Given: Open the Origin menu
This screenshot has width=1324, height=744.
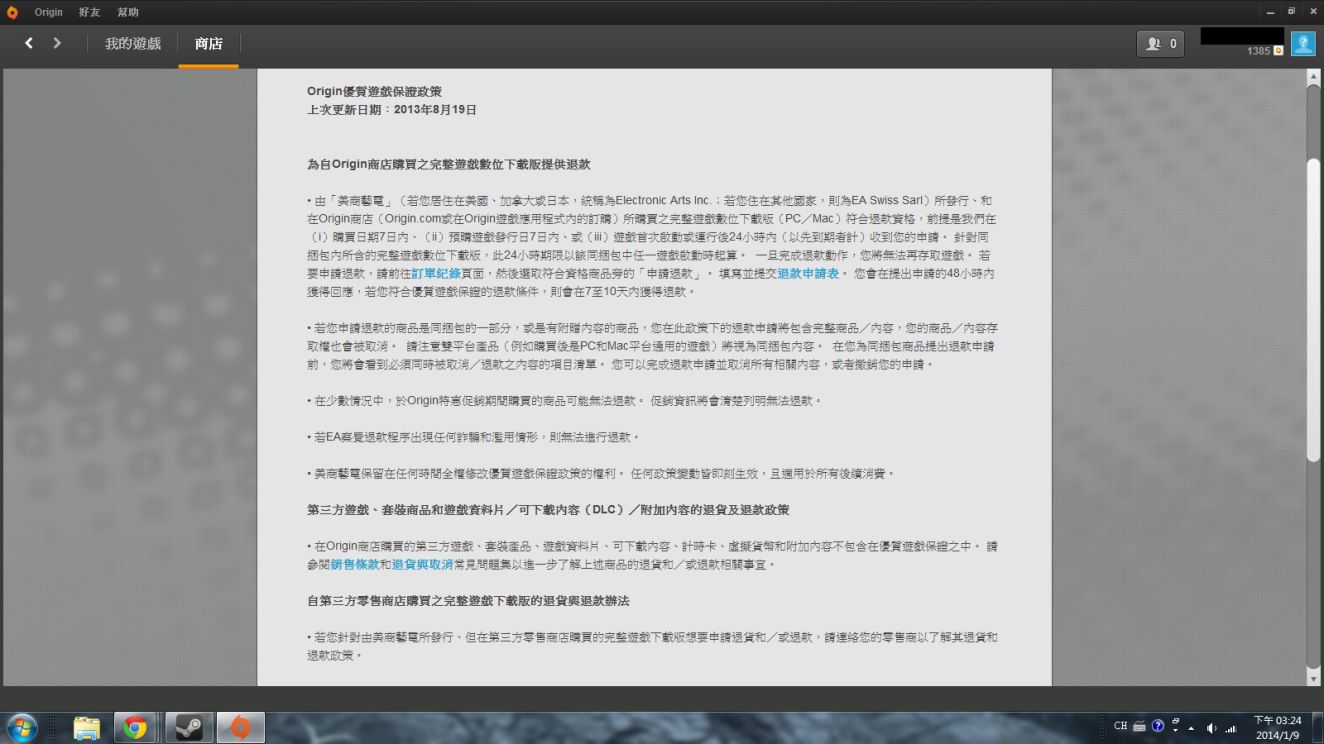Looking at the screenshot, I should [48, 12].
